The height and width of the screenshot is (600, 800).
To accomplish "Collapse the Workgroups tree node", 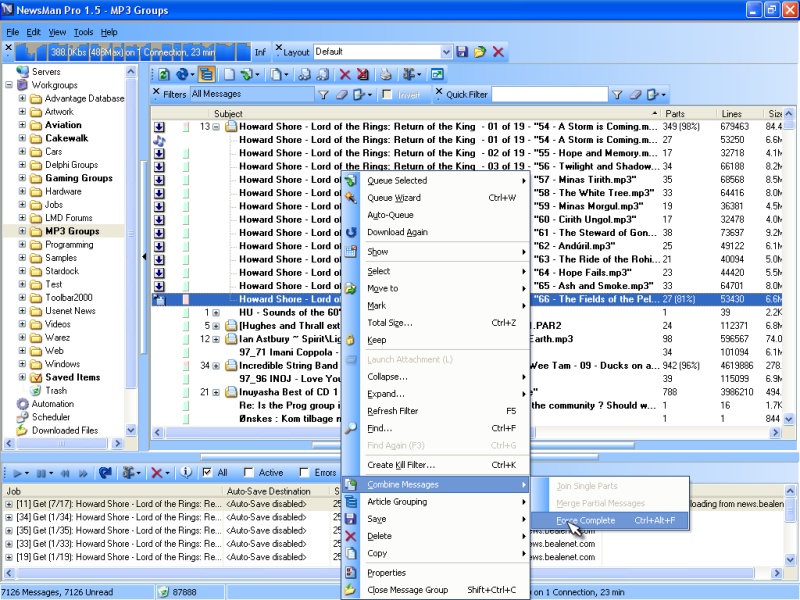I will 9,85.
